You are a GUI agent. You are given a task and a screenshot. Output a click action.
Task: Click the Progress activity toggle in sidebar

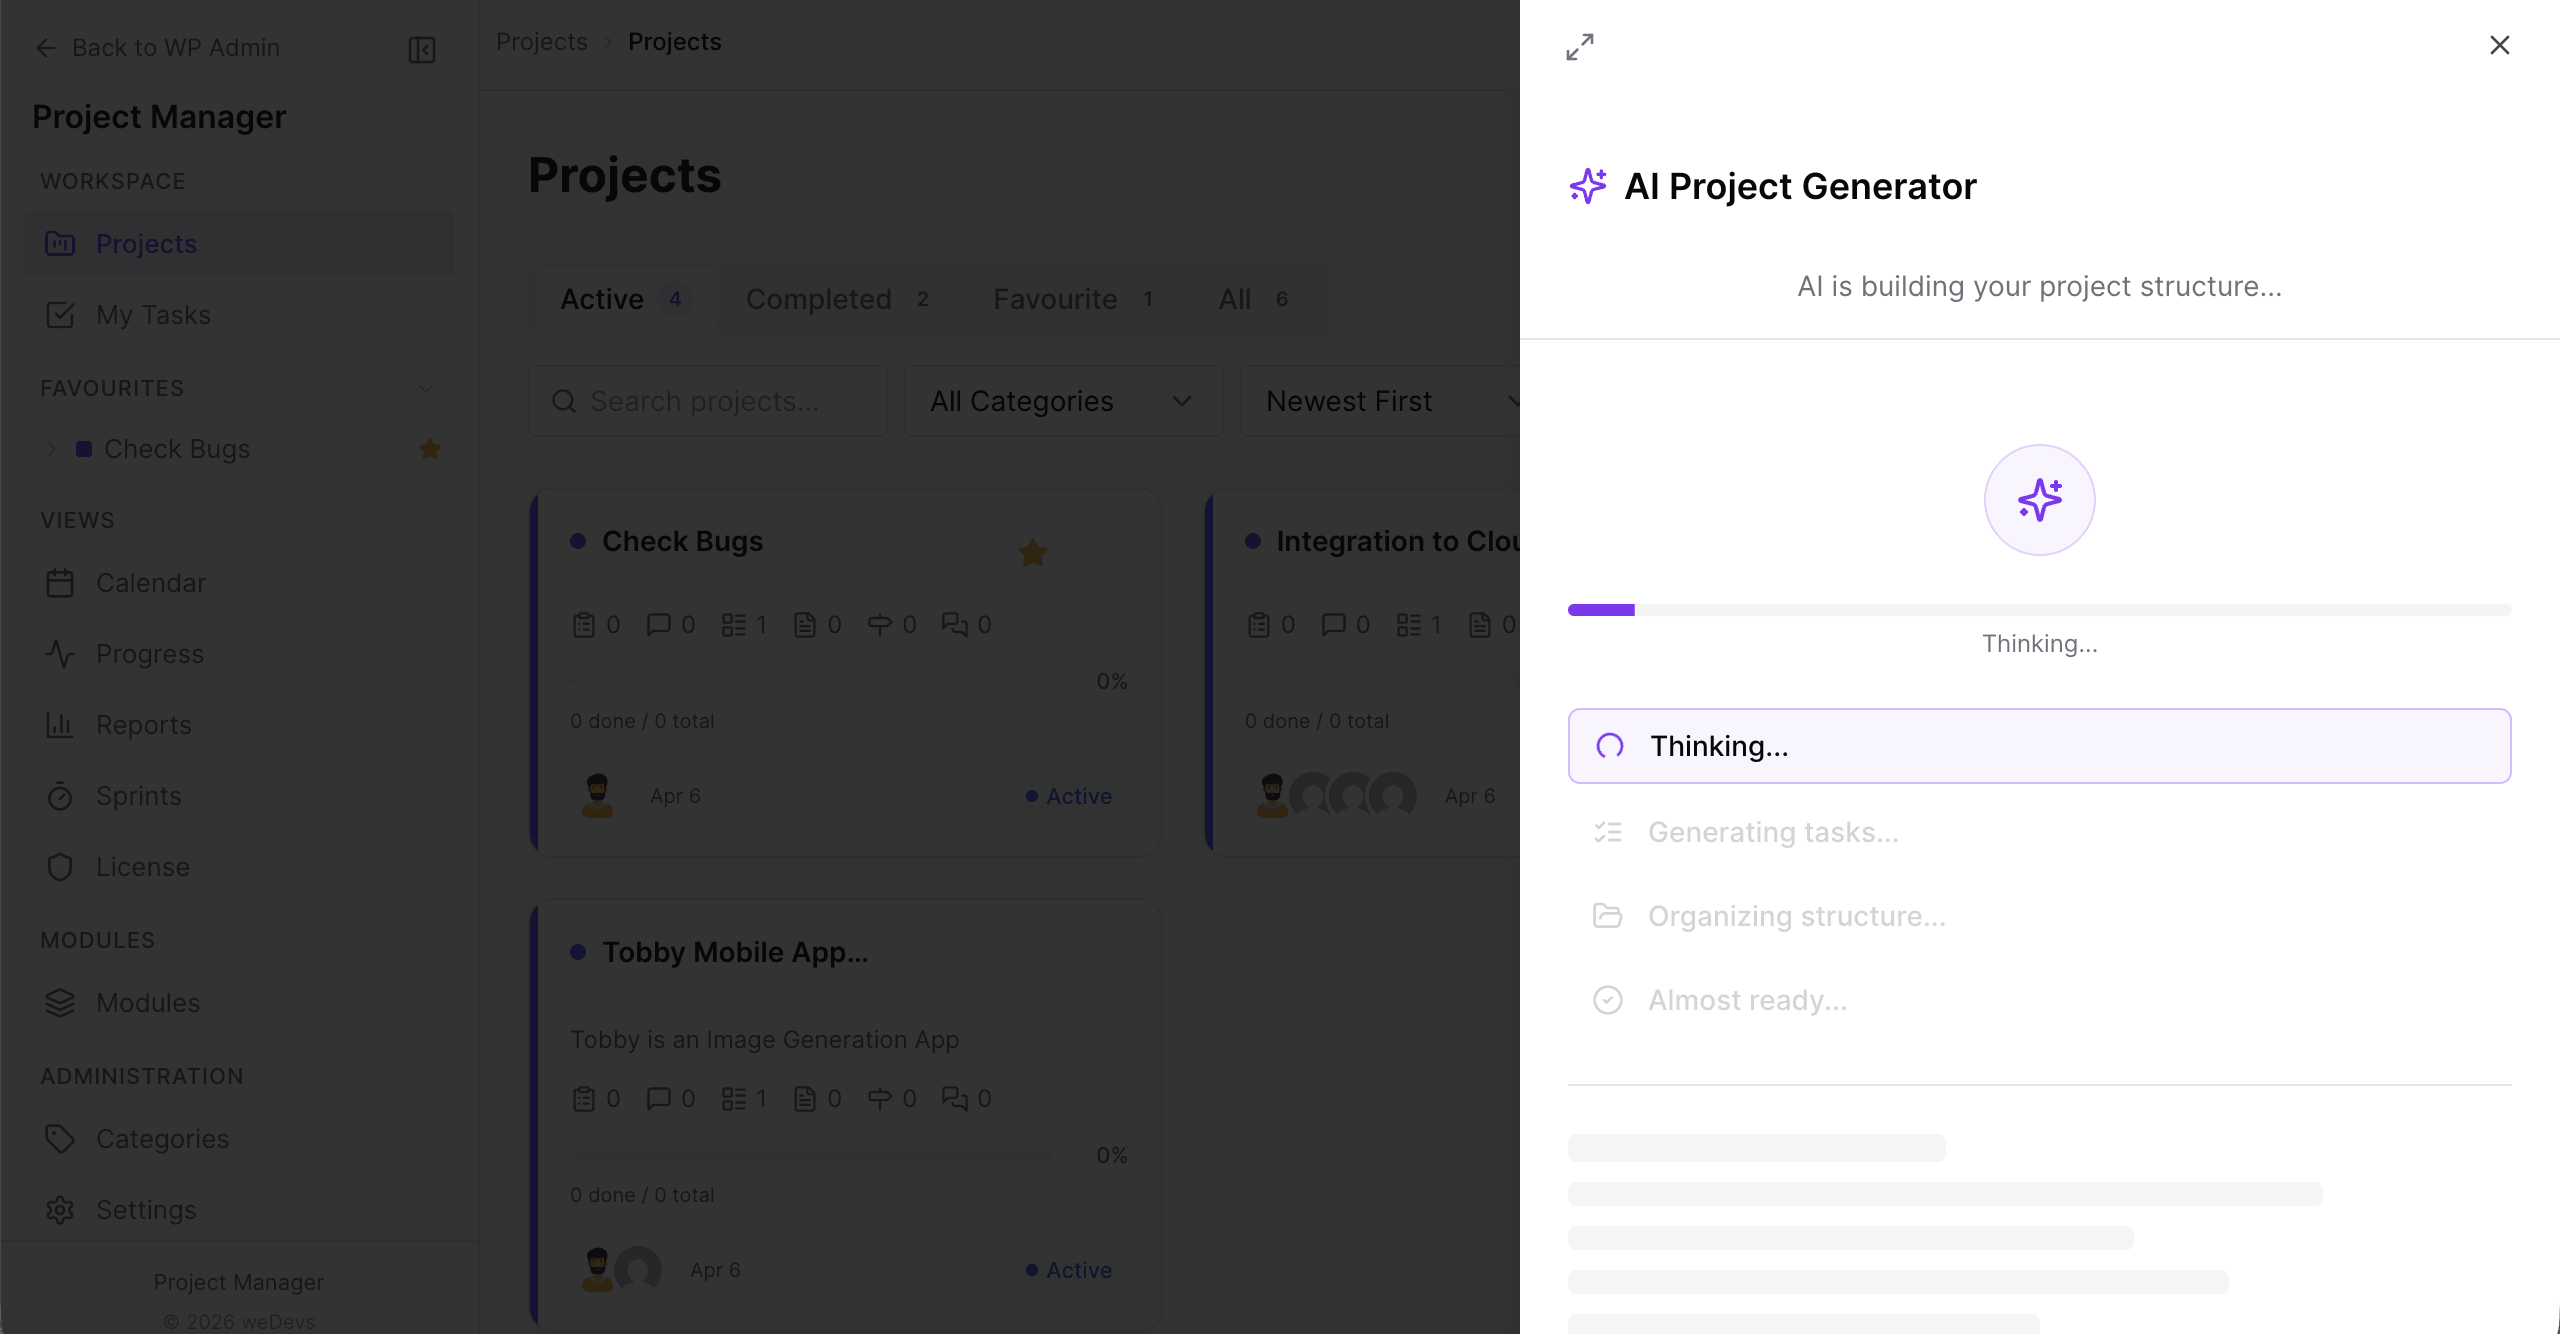(x=60, y=654)
